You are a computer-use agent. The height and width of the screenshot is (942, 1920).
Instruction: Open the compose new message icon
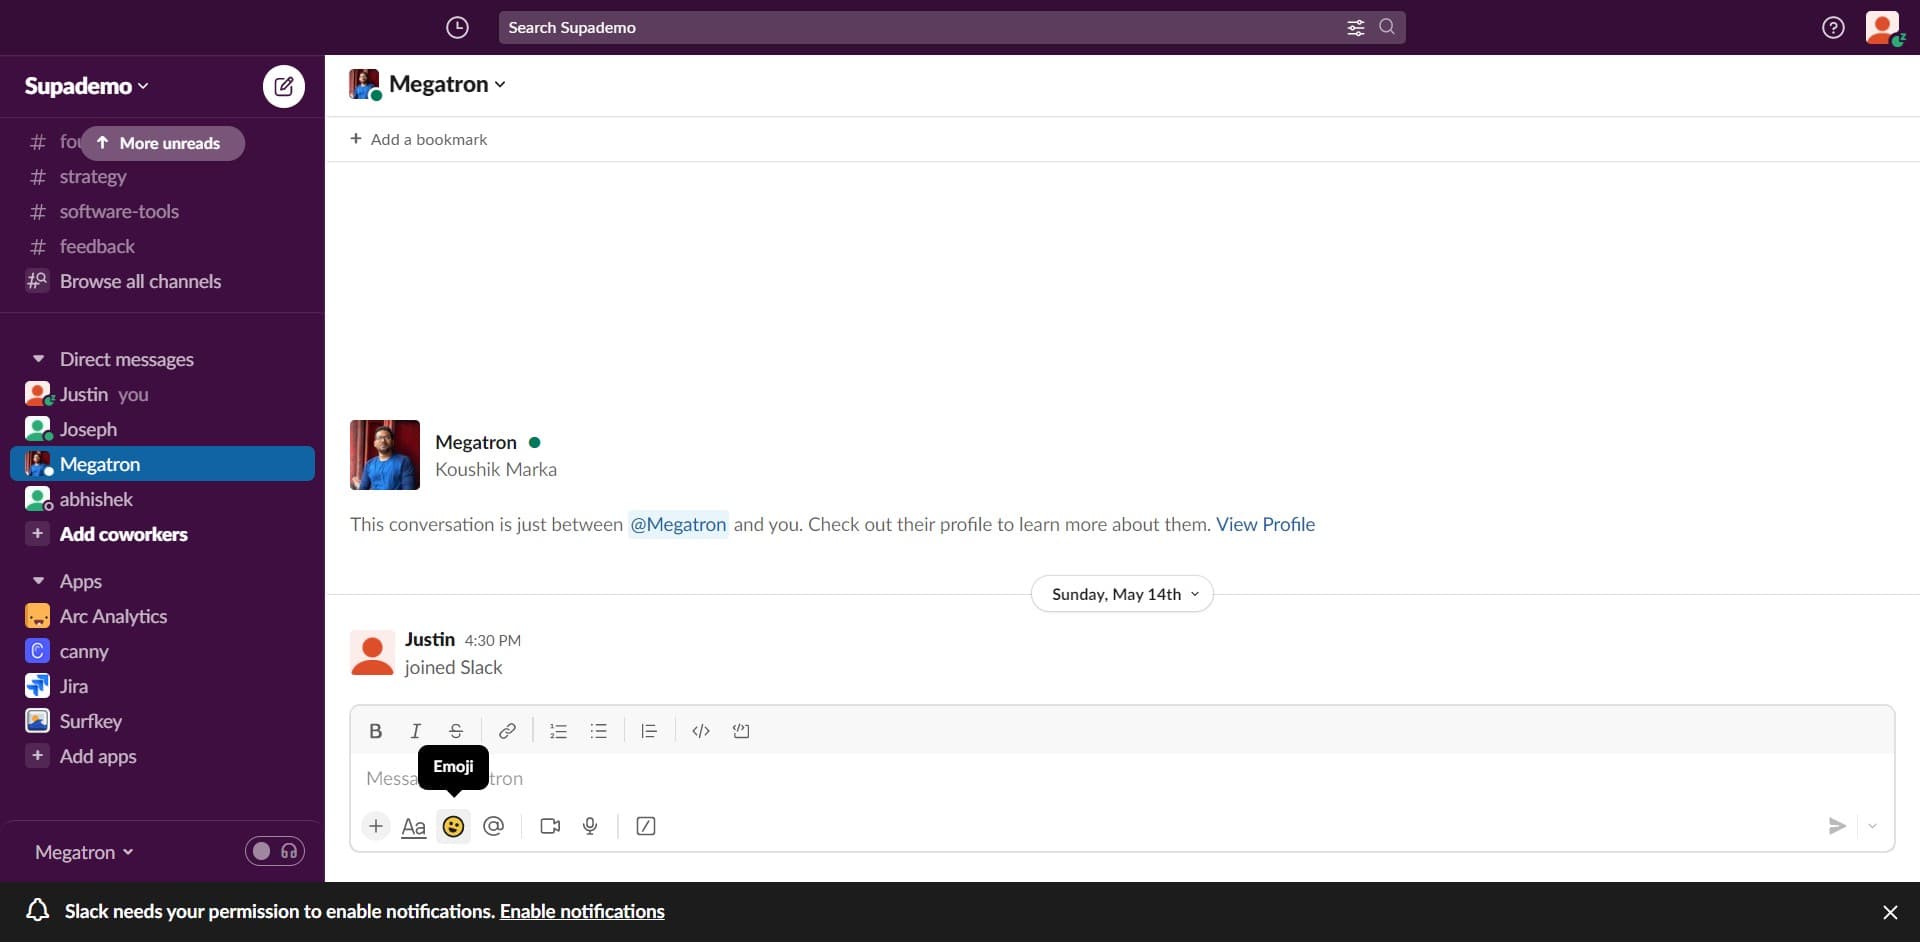coord(283,86)
